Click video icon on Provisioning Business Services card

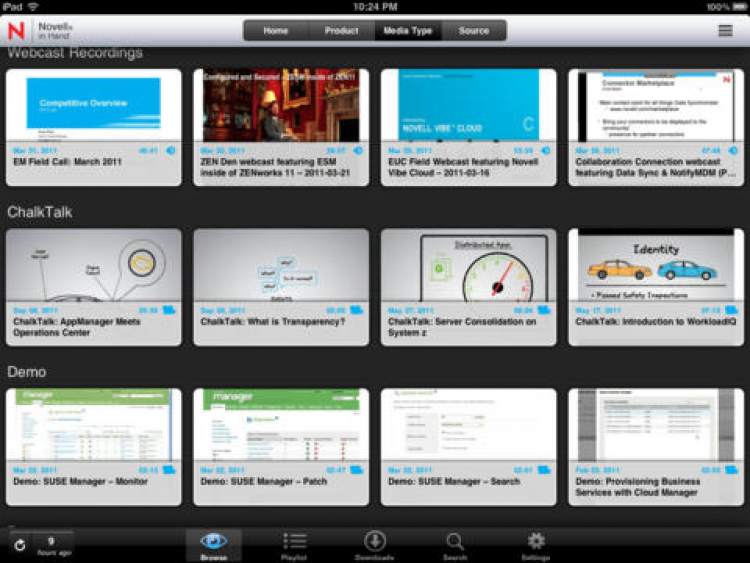point(731,470)
